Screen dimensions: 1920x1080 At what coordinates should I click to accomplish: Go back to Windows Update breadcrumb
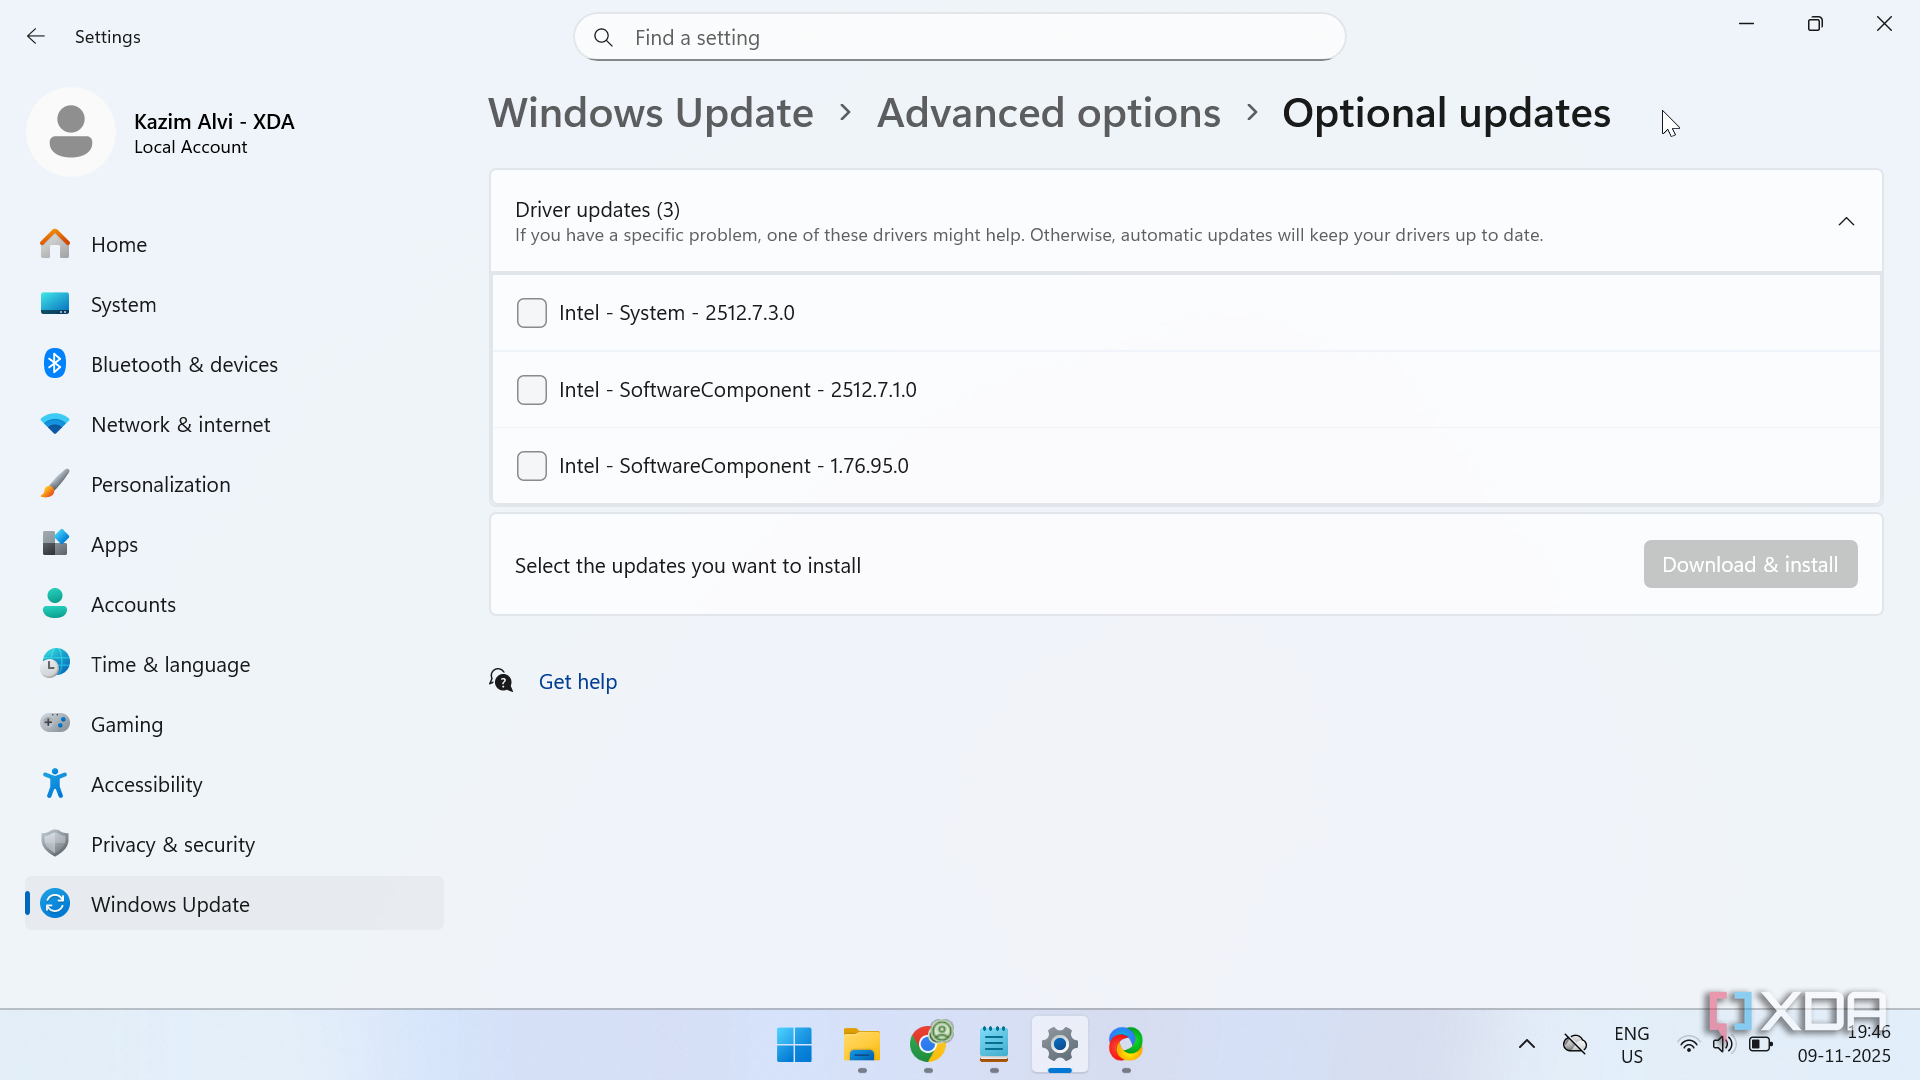coord(650,113)
